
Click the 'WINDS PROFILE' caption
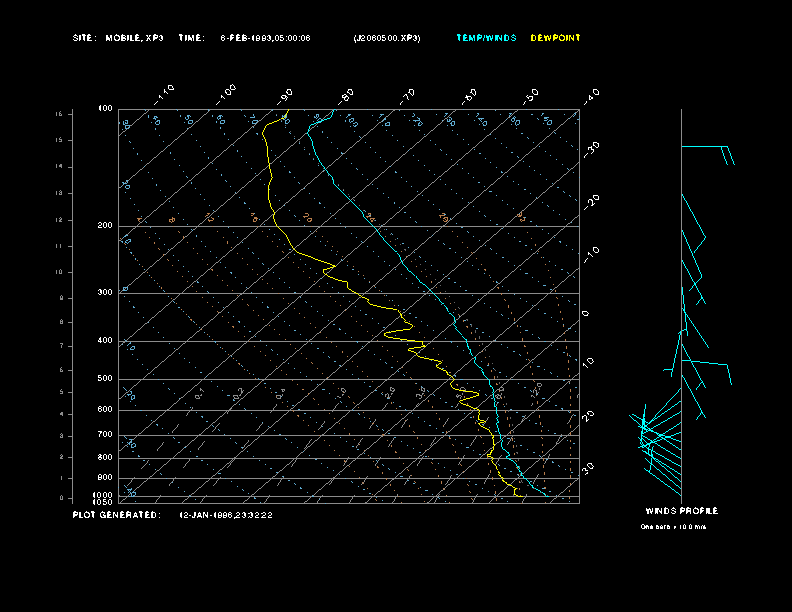click(x=682, y=511)
